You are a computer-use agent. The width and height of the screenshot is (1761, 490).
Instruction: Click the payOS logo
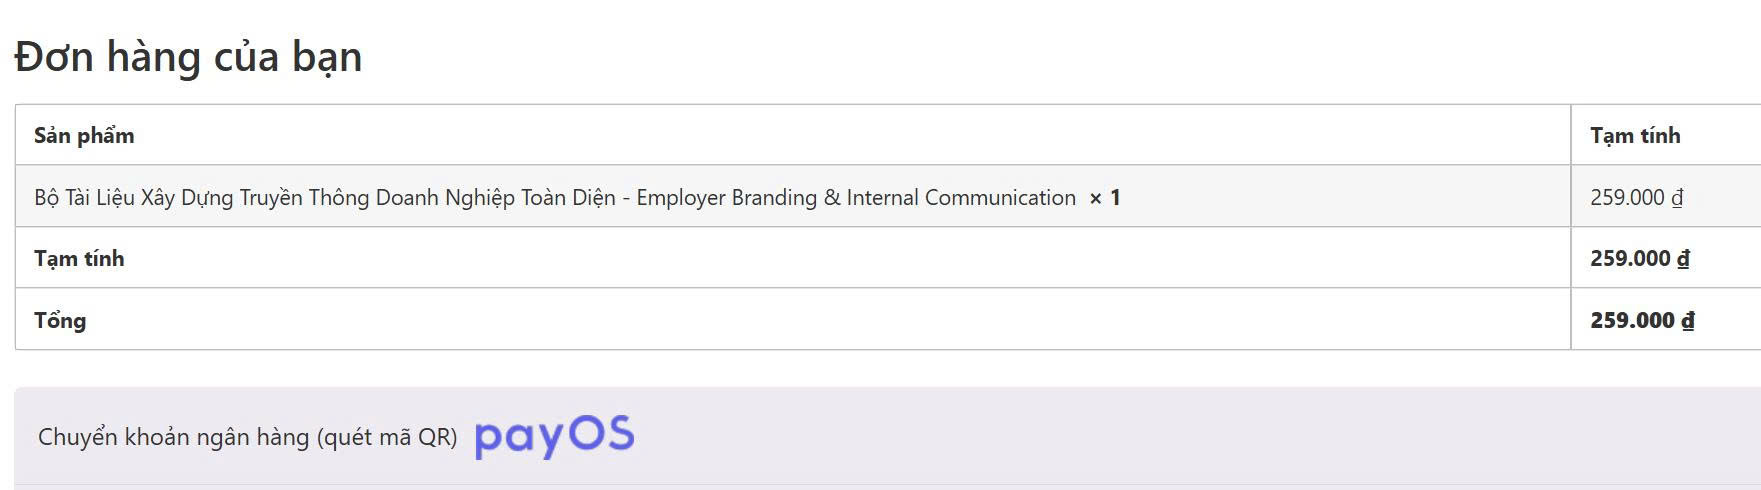point(554,436)
